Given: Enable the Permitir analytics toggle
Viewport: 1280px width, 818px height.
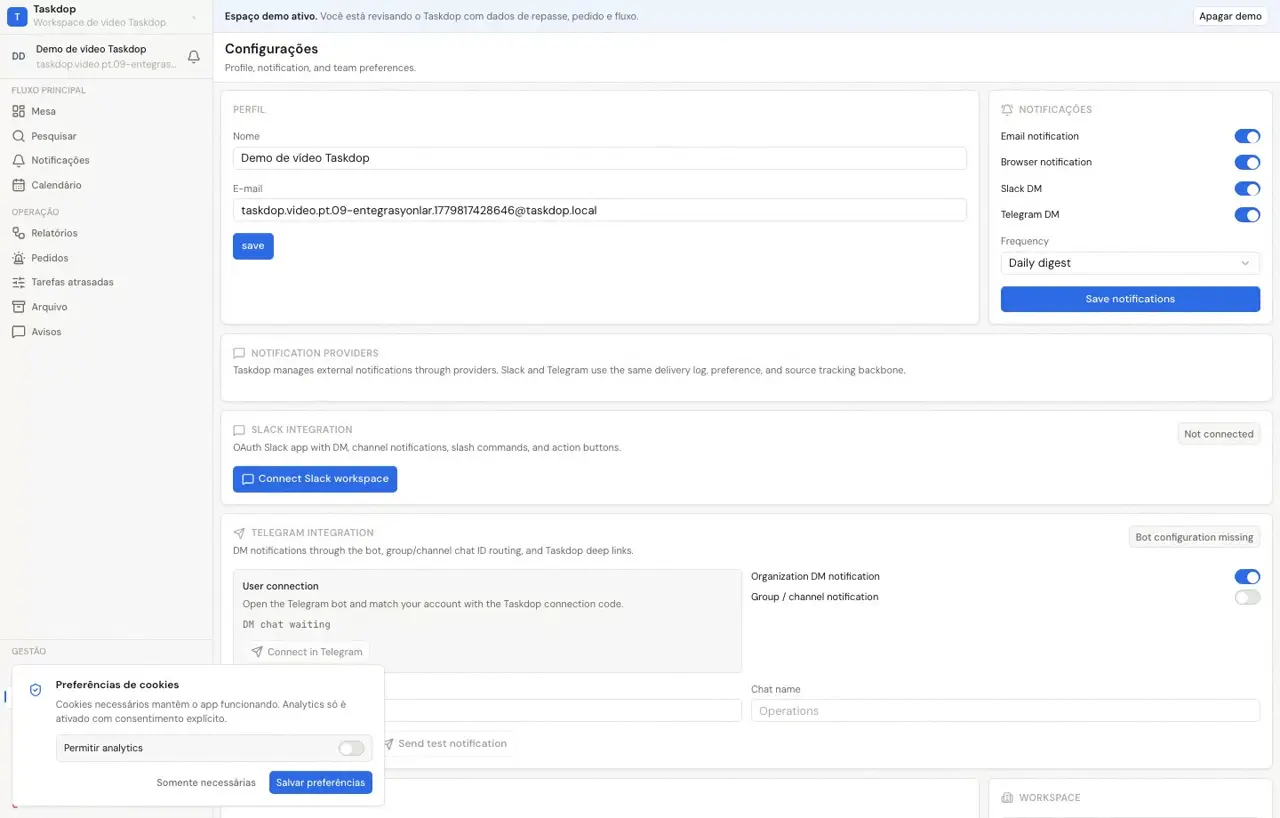Looking at the screenshot, I should coord(351,748).
